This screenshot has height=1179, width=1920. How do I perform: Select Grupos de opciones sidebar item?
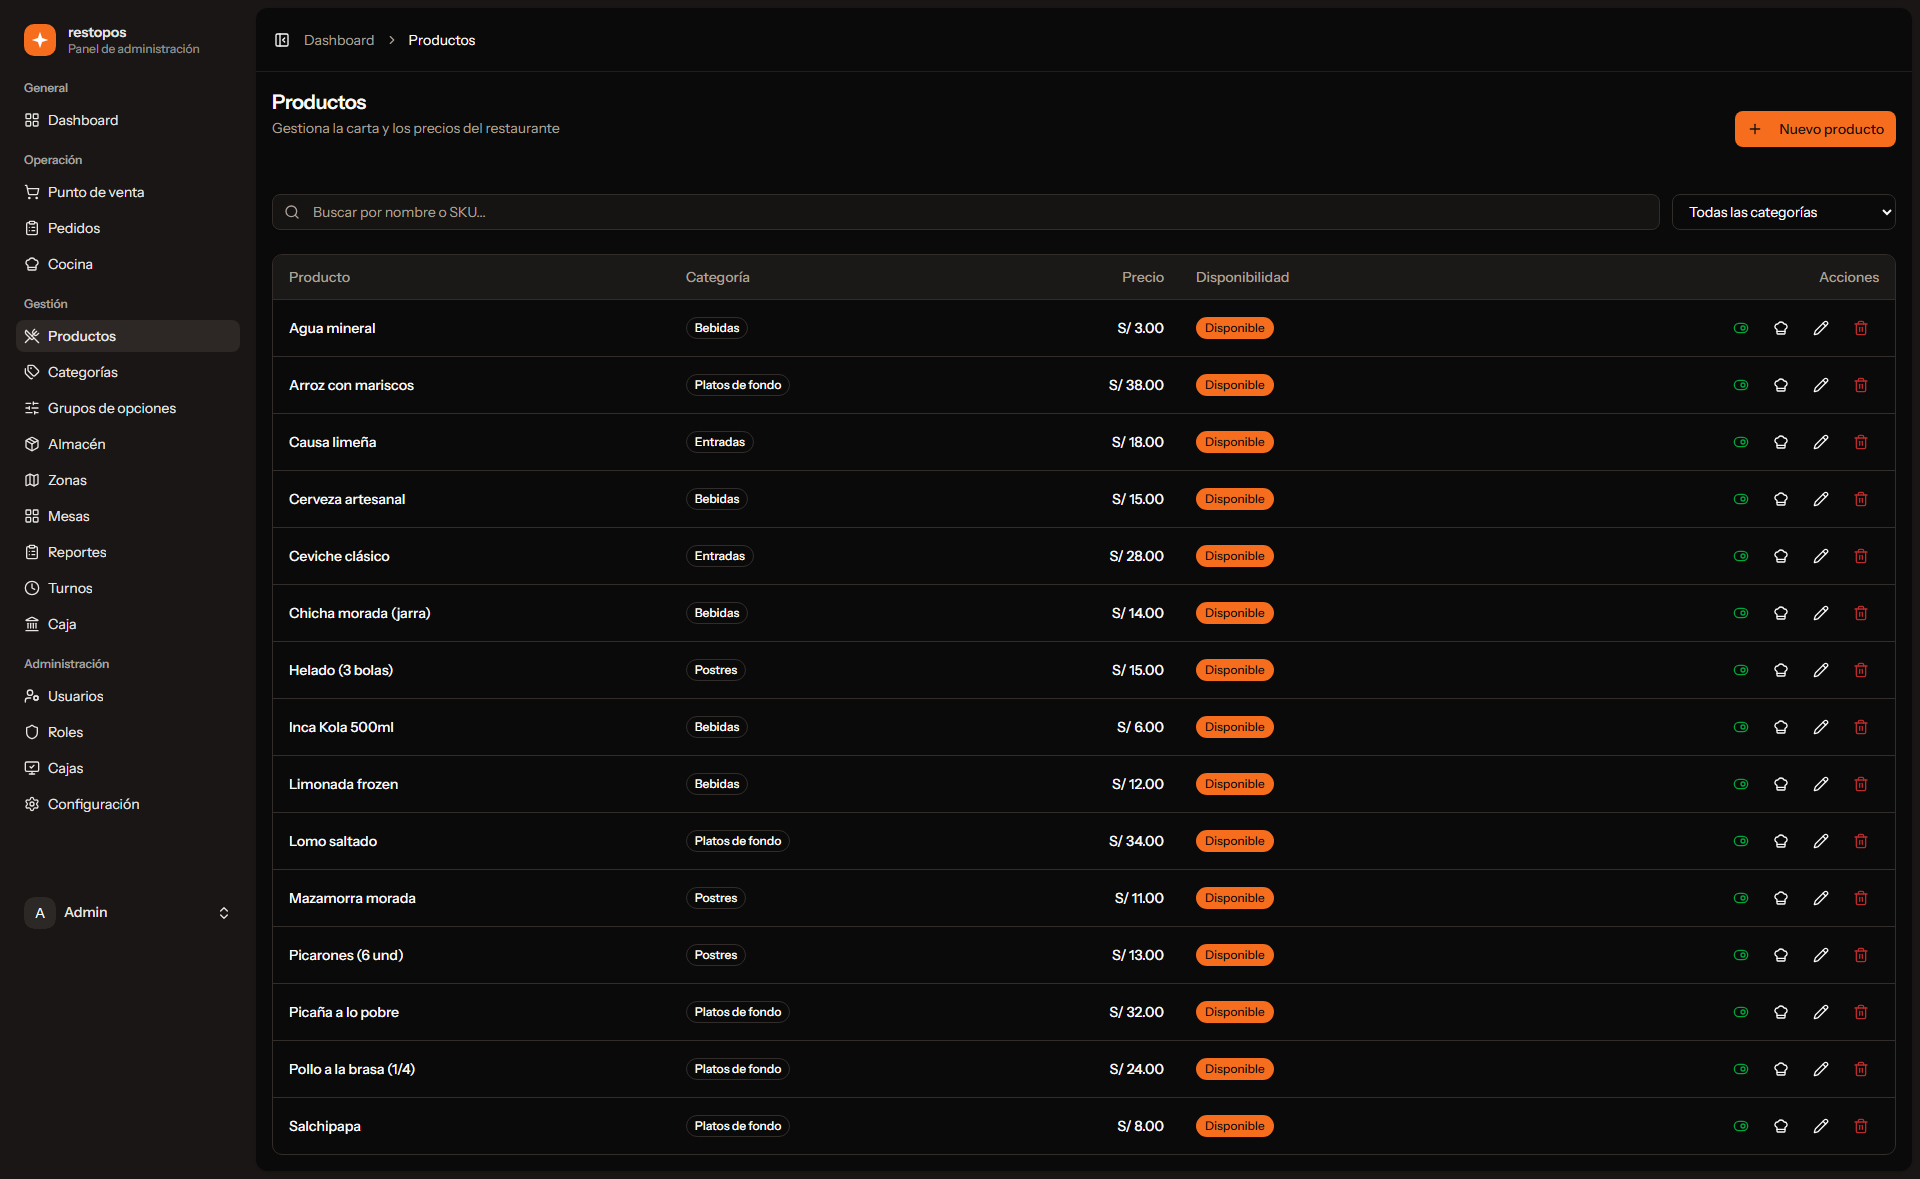coord(128,408)
